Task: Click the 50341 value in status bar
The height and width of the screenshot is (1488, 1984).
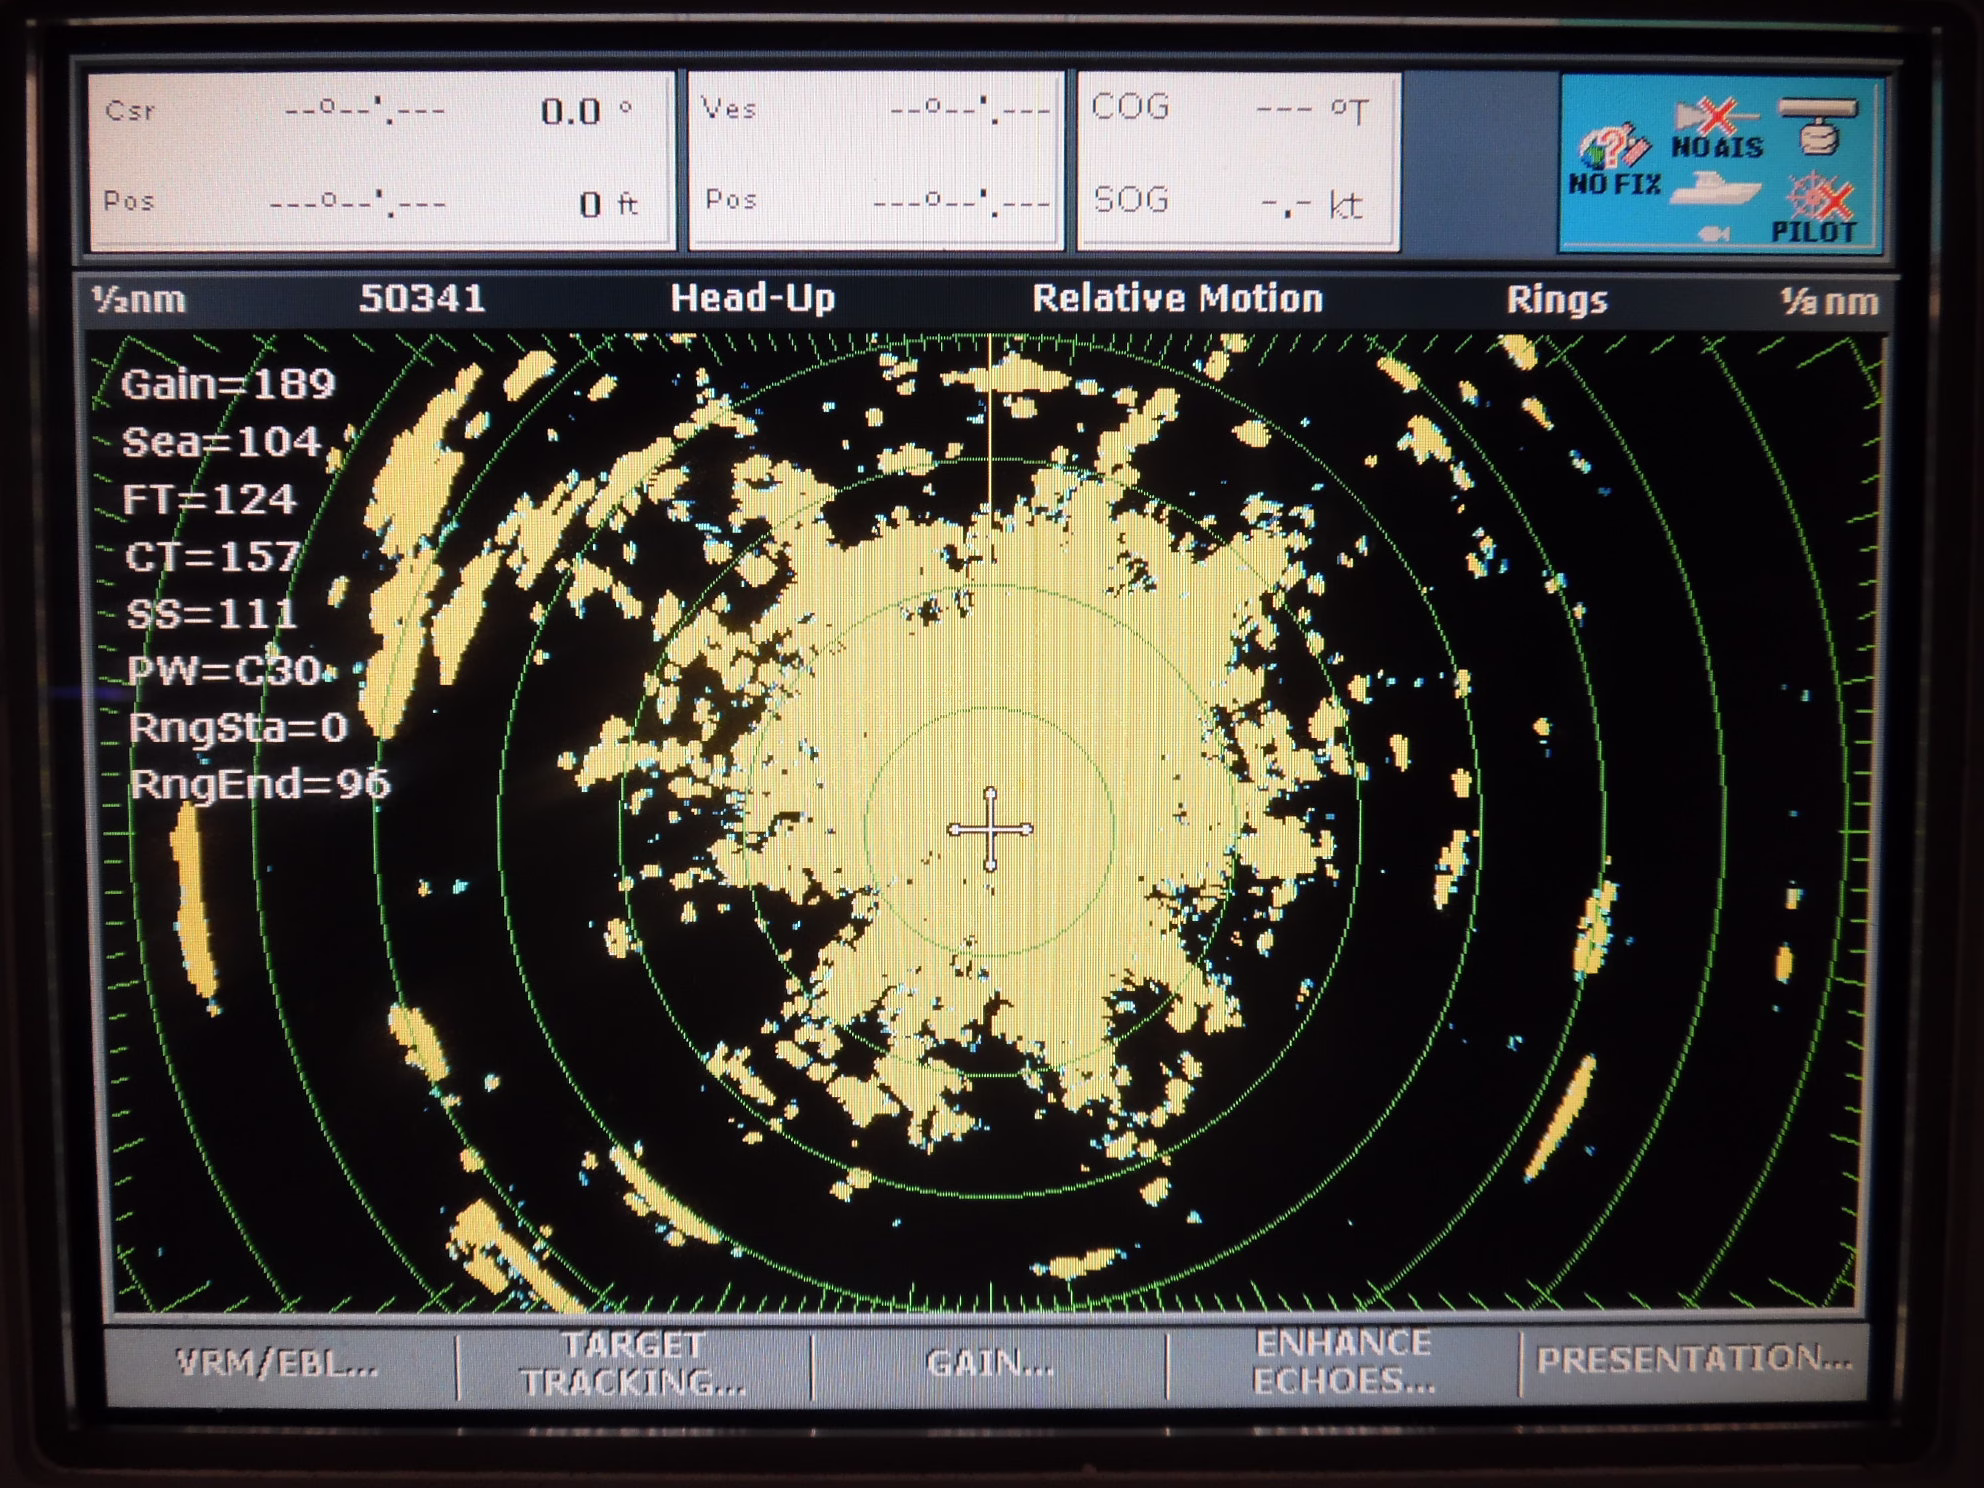Action: [x=422, y=299]
